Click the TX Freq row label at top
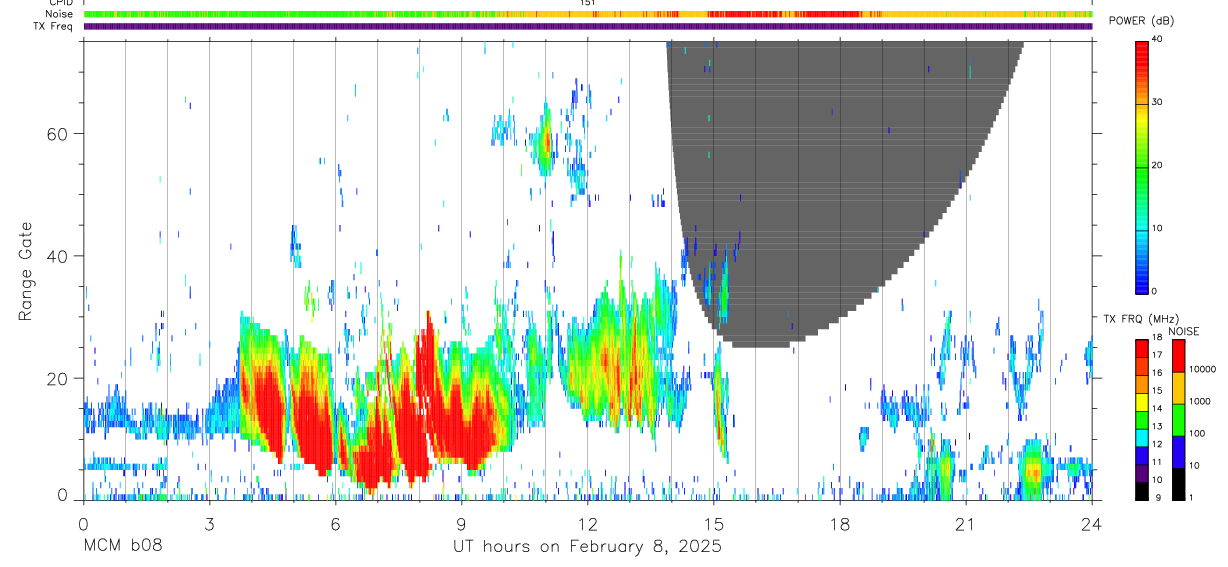 pyautogui.click(x=54, y=26)
